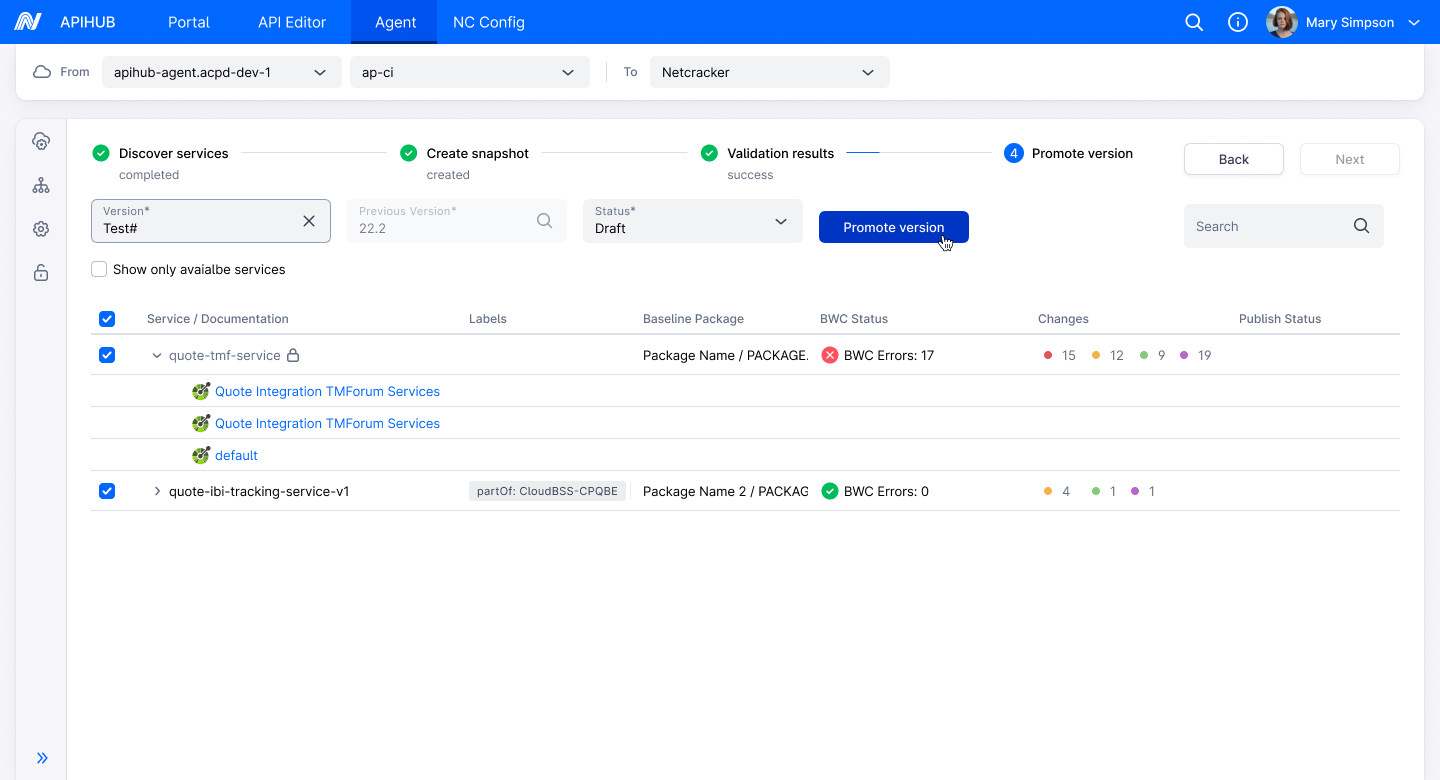Collapse the quote-tmf-service row
This screenshot has height=780, width=1440.
pos(157,355)
